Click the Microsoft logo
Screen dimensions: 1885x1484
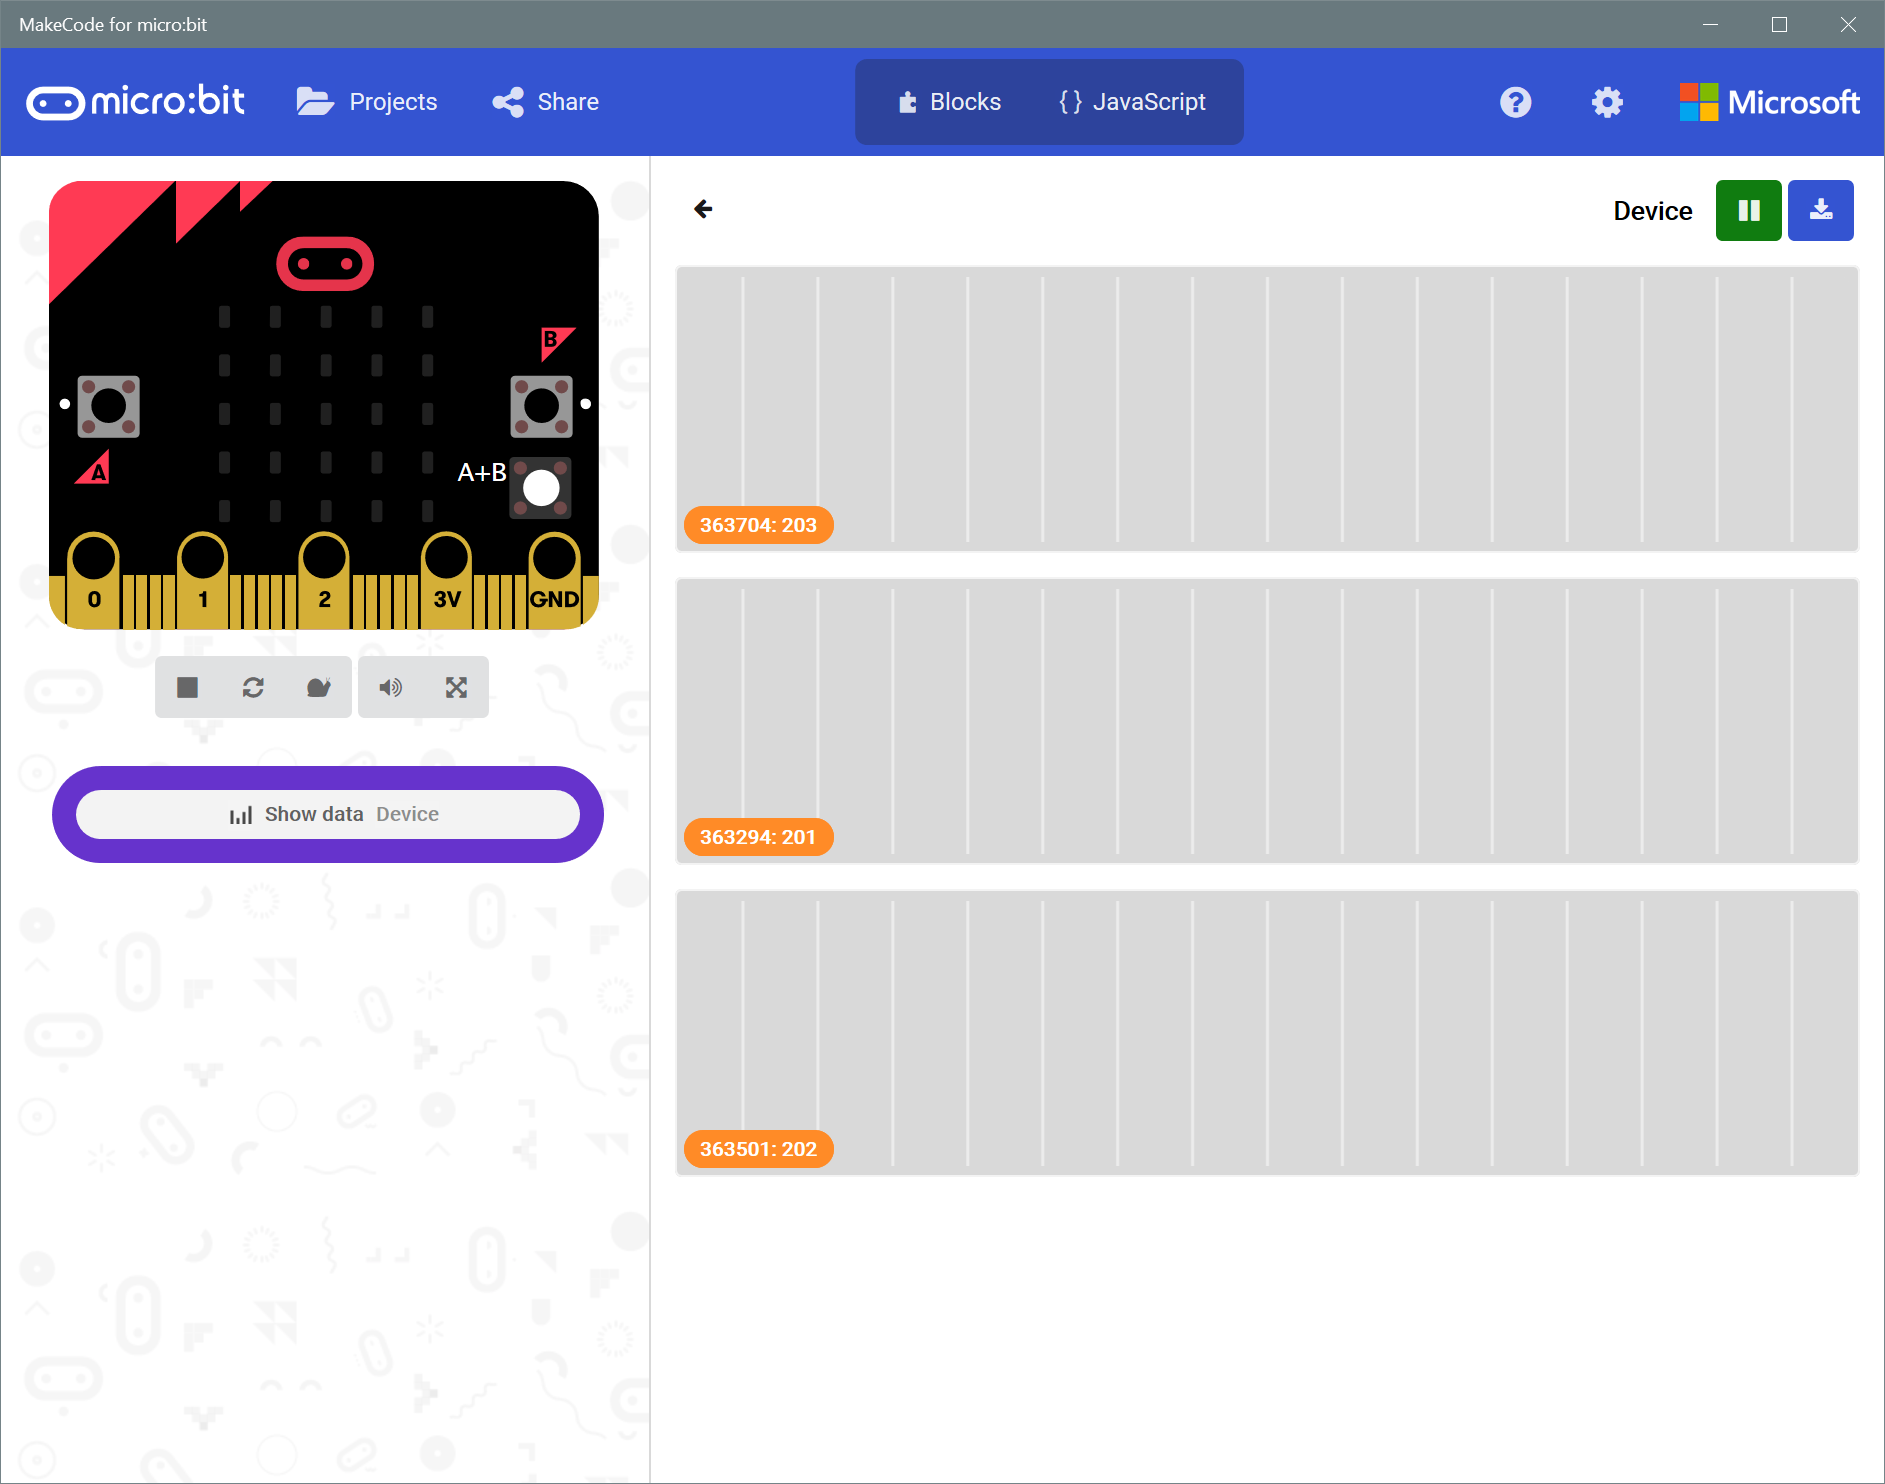1769,102
